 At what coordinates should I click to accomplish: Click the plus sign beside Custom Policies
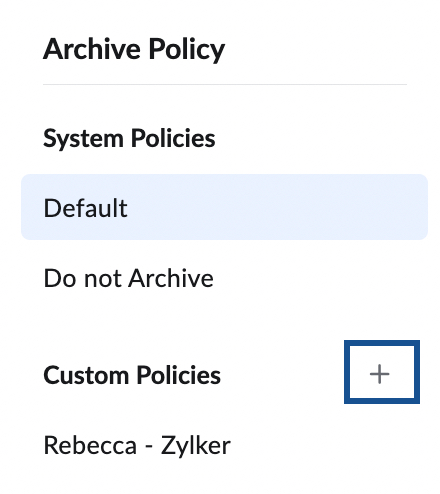[x=380, y=374]
